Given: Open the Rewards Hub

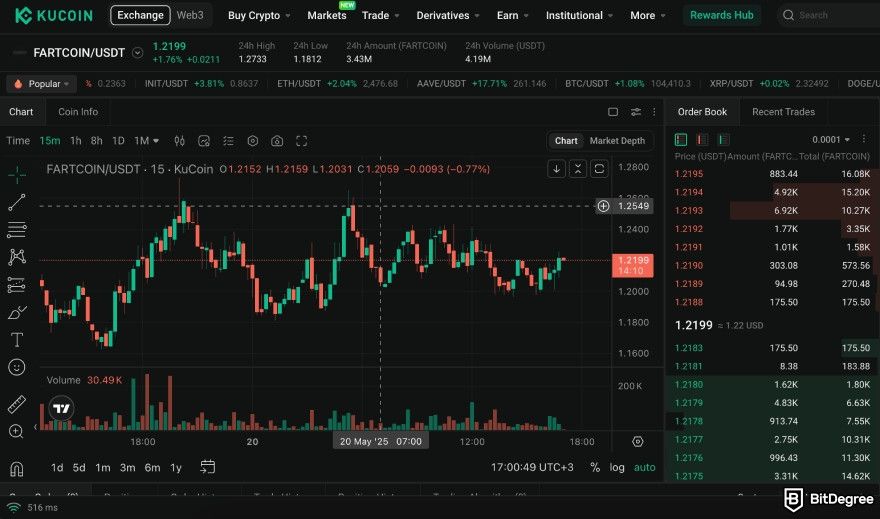Looking at the screenshot, I should (722, 15).
